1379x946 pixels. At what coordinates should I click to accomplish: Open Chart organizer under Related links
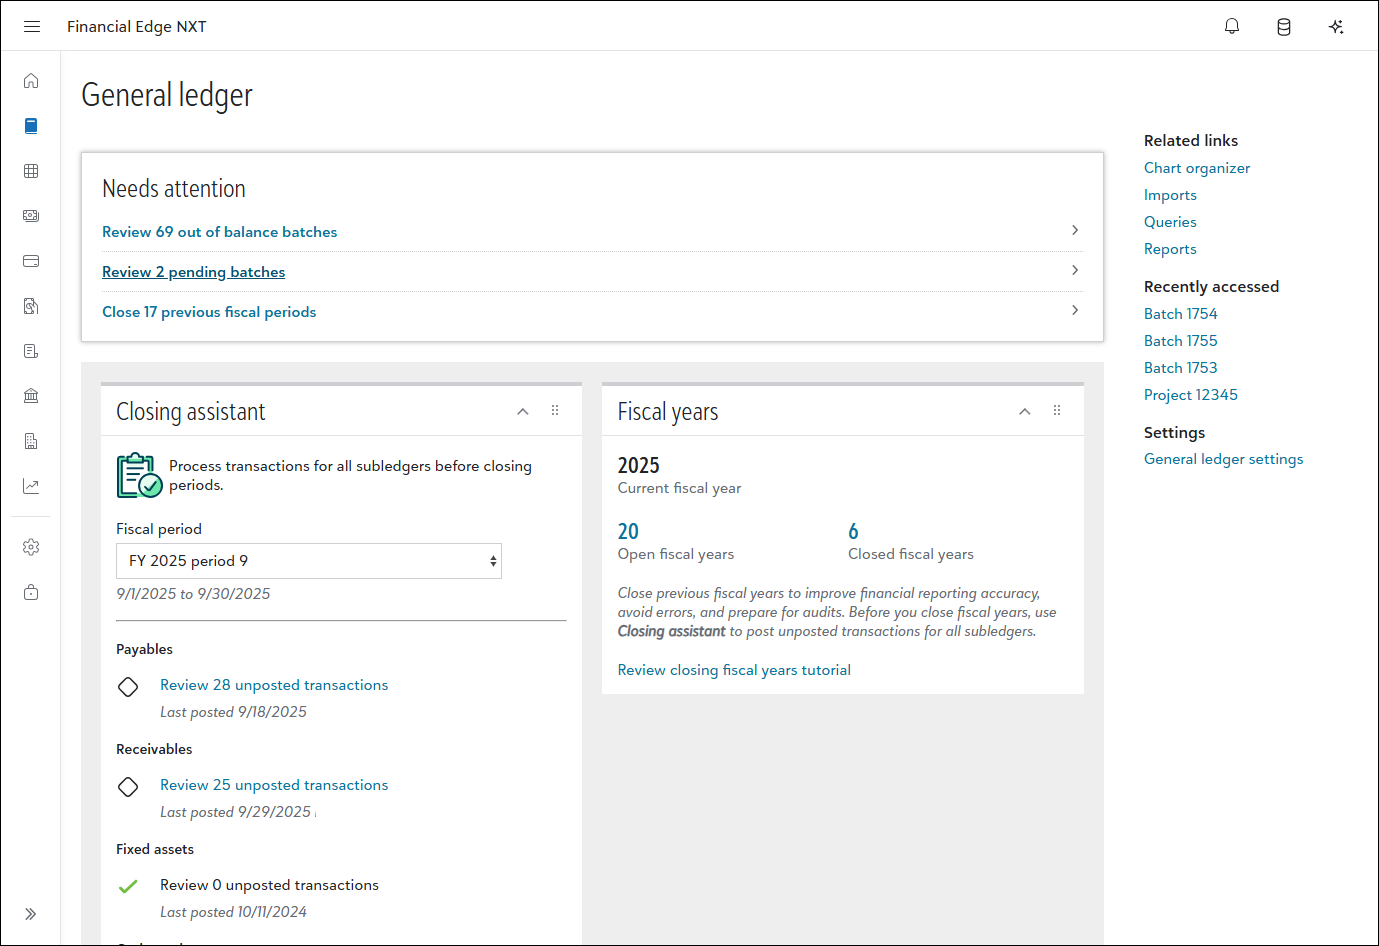[1196, 168]
